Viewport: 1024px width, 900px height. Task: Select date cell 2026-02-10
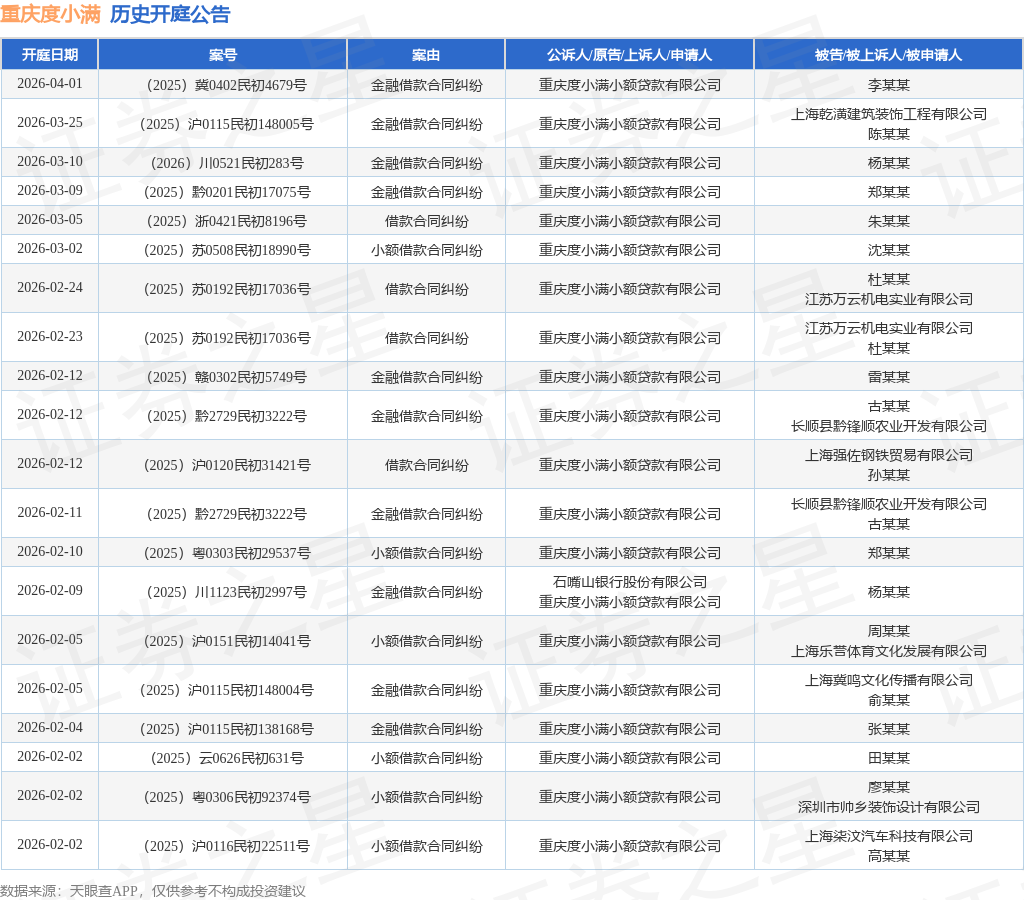coord(50,552)
